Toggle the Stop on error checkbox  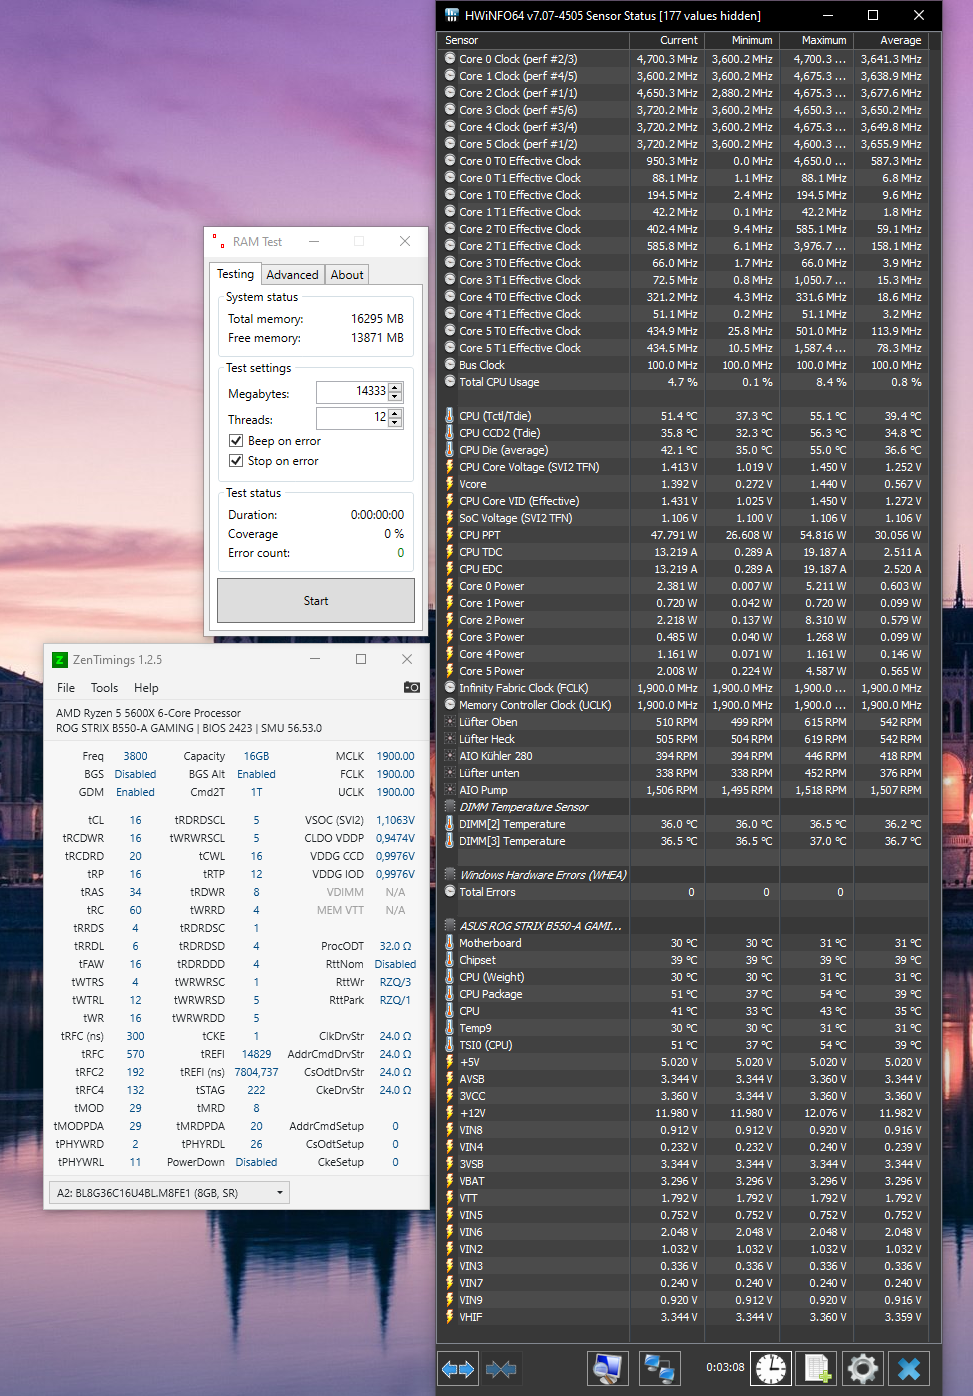(236, 461)
